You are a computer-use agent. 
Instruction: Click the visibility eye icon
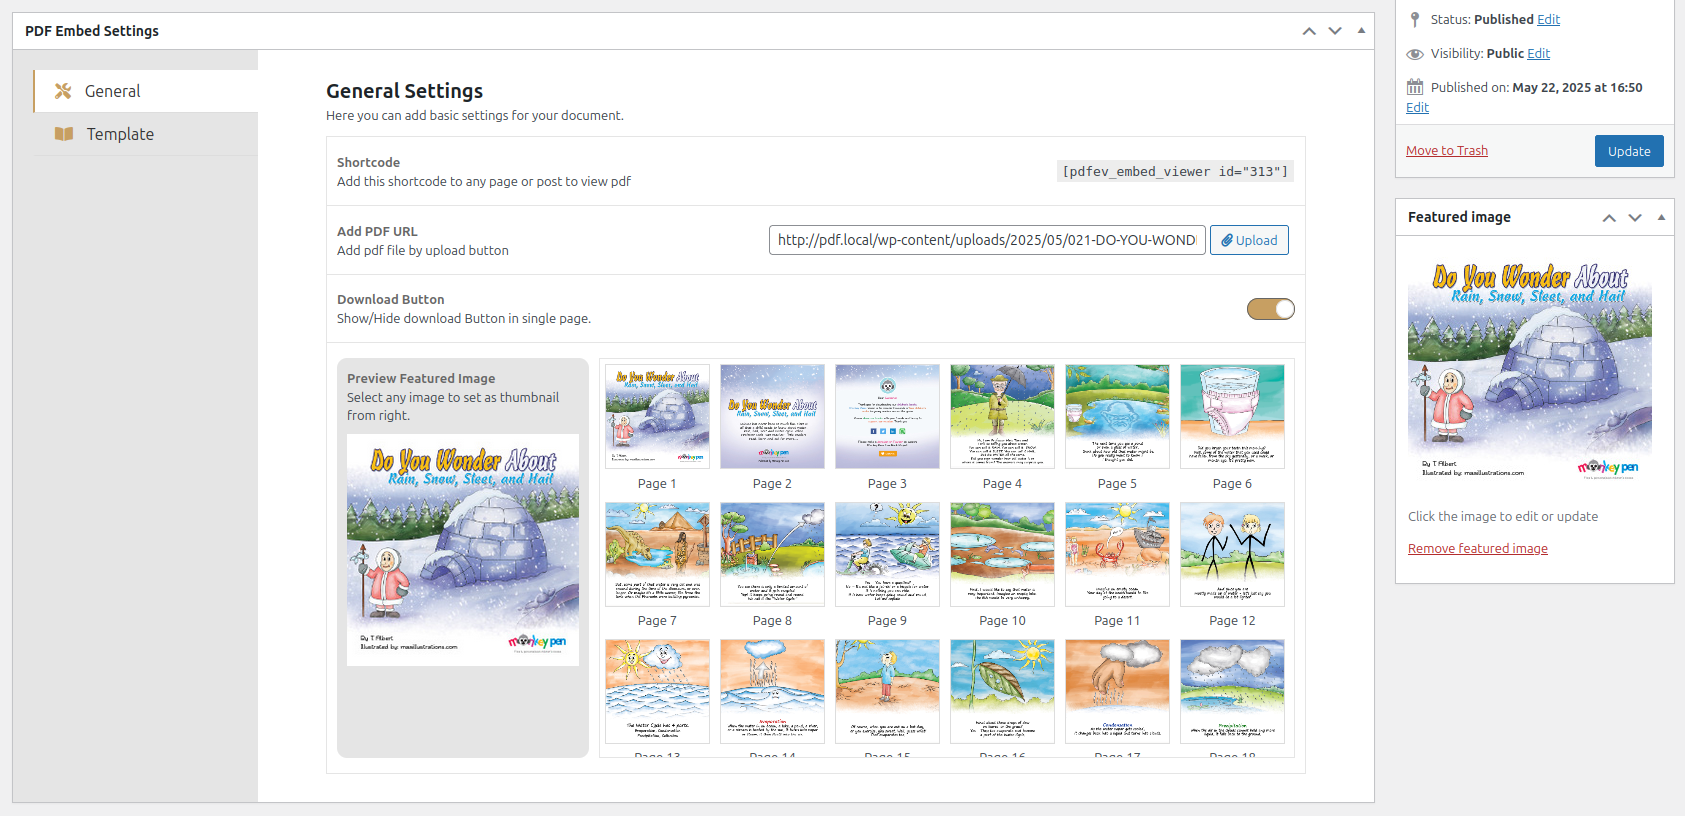[1415, 54]
